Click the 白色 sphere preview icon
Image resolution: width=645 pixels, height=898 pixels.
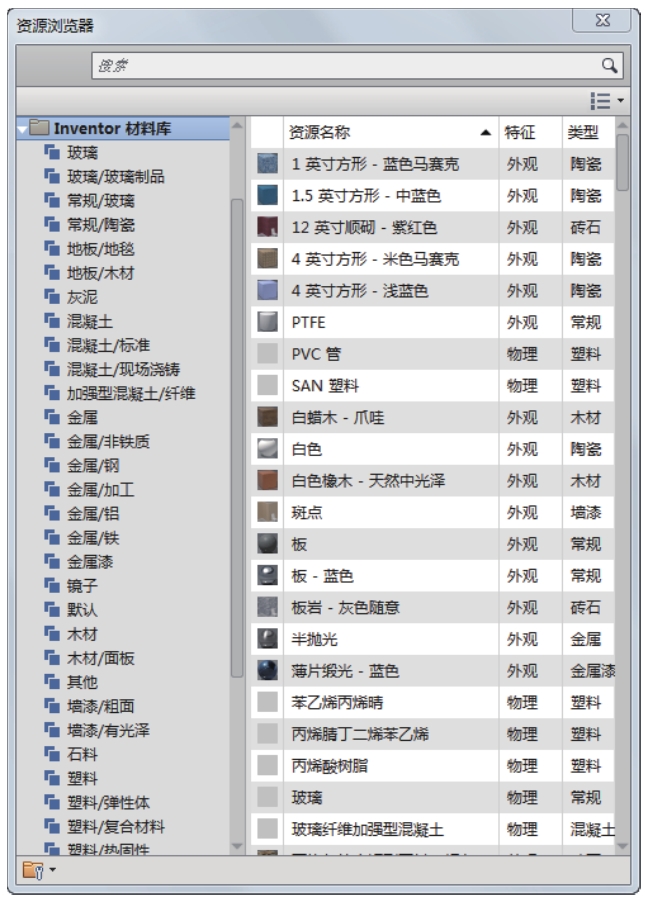click(268, 448)
